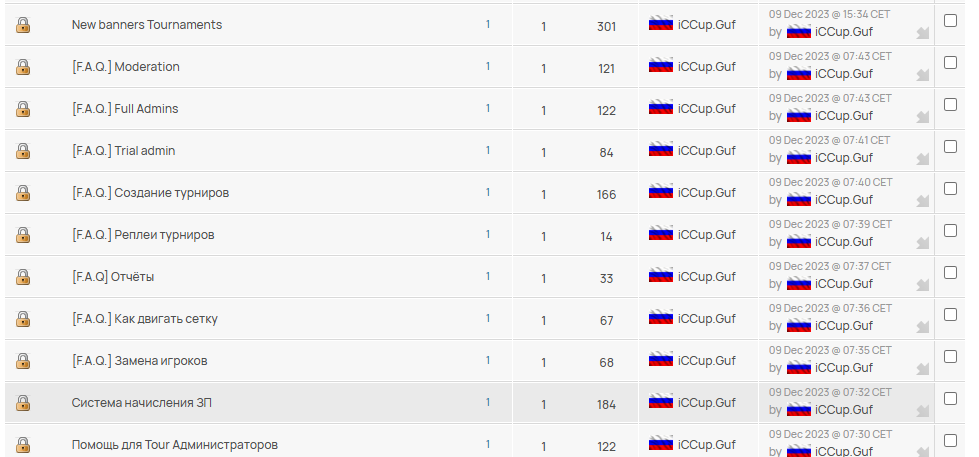Click page 1 link for Как двигать сетку

(x=488, y=318)
